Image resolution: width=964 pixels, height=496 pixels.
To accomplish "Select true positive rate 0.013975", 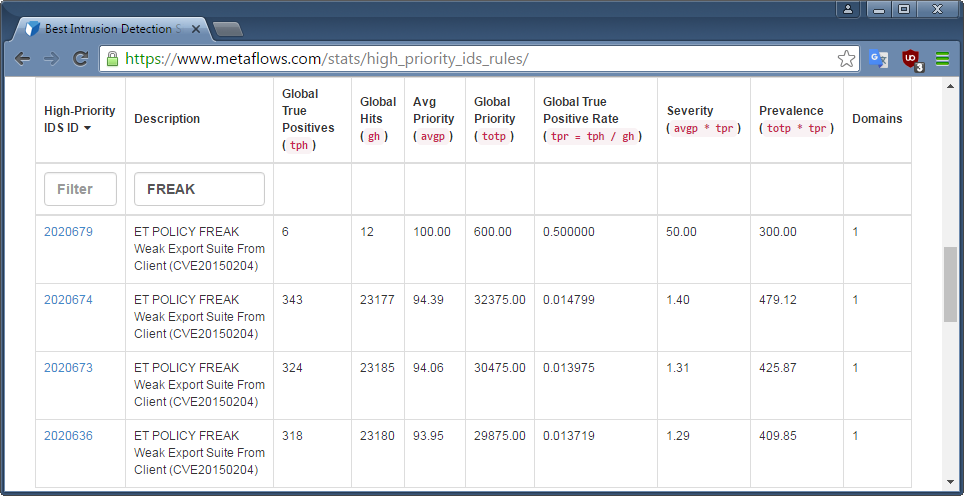I will point(569,368).
